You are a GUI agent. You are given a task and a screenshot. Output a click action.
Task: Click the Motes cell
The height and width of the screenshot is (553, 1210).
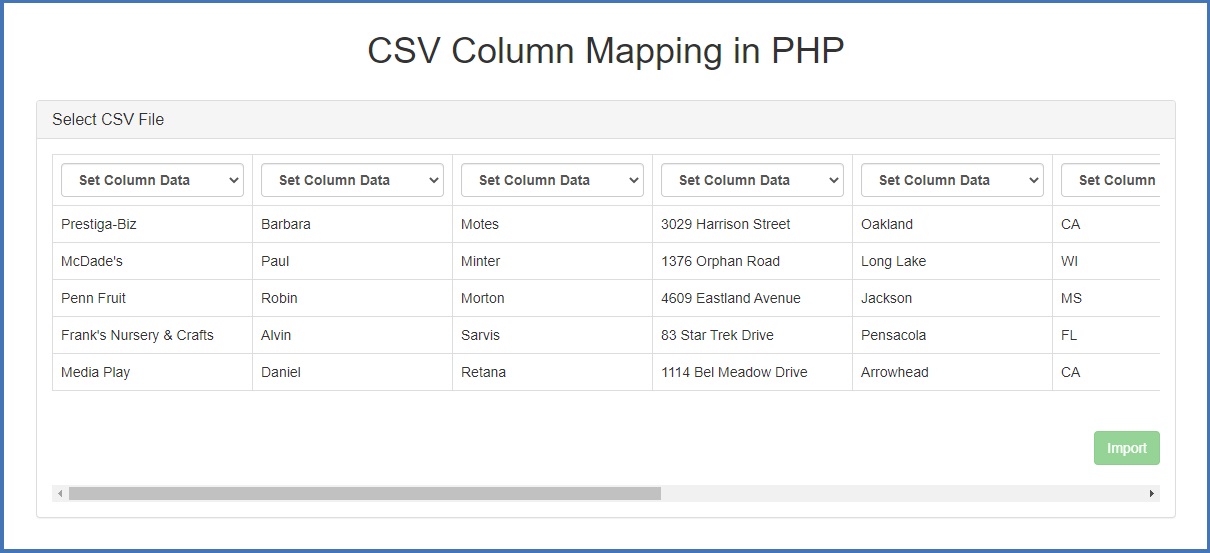point(552,224)
